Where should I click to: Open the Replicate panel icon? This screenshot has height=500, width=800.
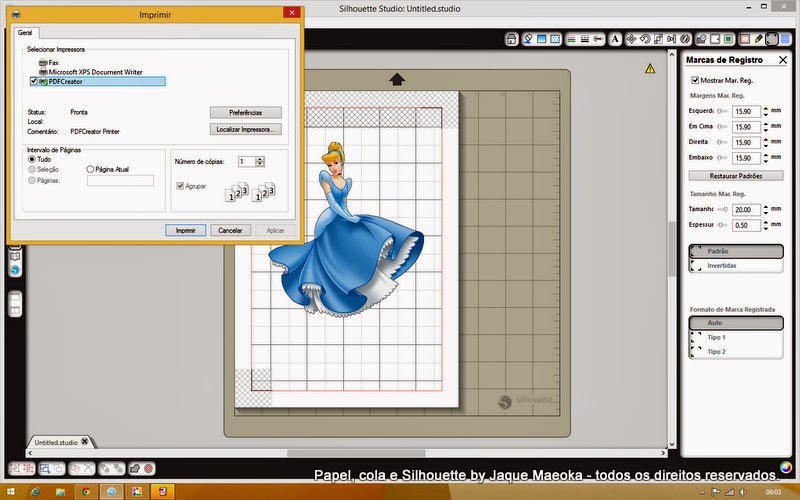685,39
